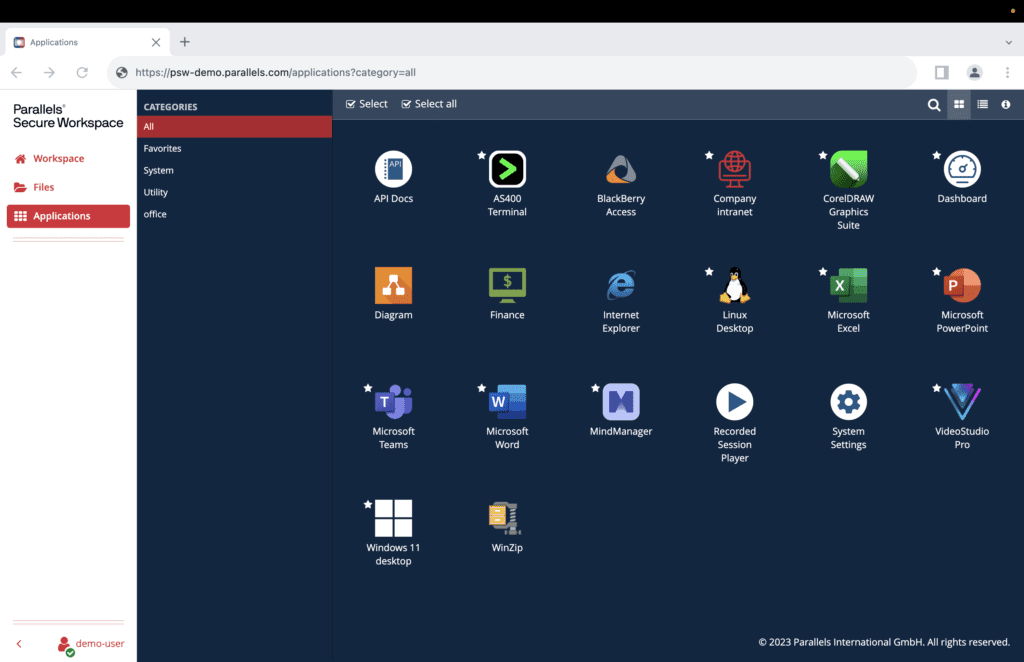Launch the BlackBerry Access application
The height and width of the screenshot is (662, 1024).
621,170
